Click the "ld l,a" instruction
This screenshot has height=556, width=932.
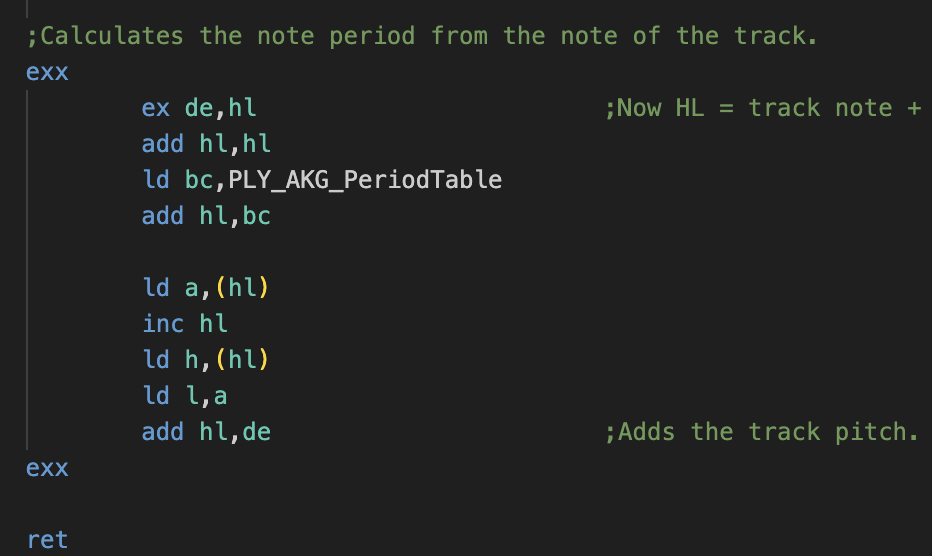(x=185, y=396)
